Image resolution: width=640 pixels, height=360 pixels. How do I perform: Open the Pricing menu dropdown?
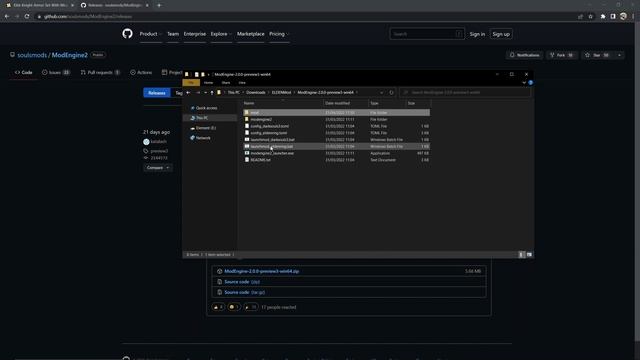coord(279,34)
